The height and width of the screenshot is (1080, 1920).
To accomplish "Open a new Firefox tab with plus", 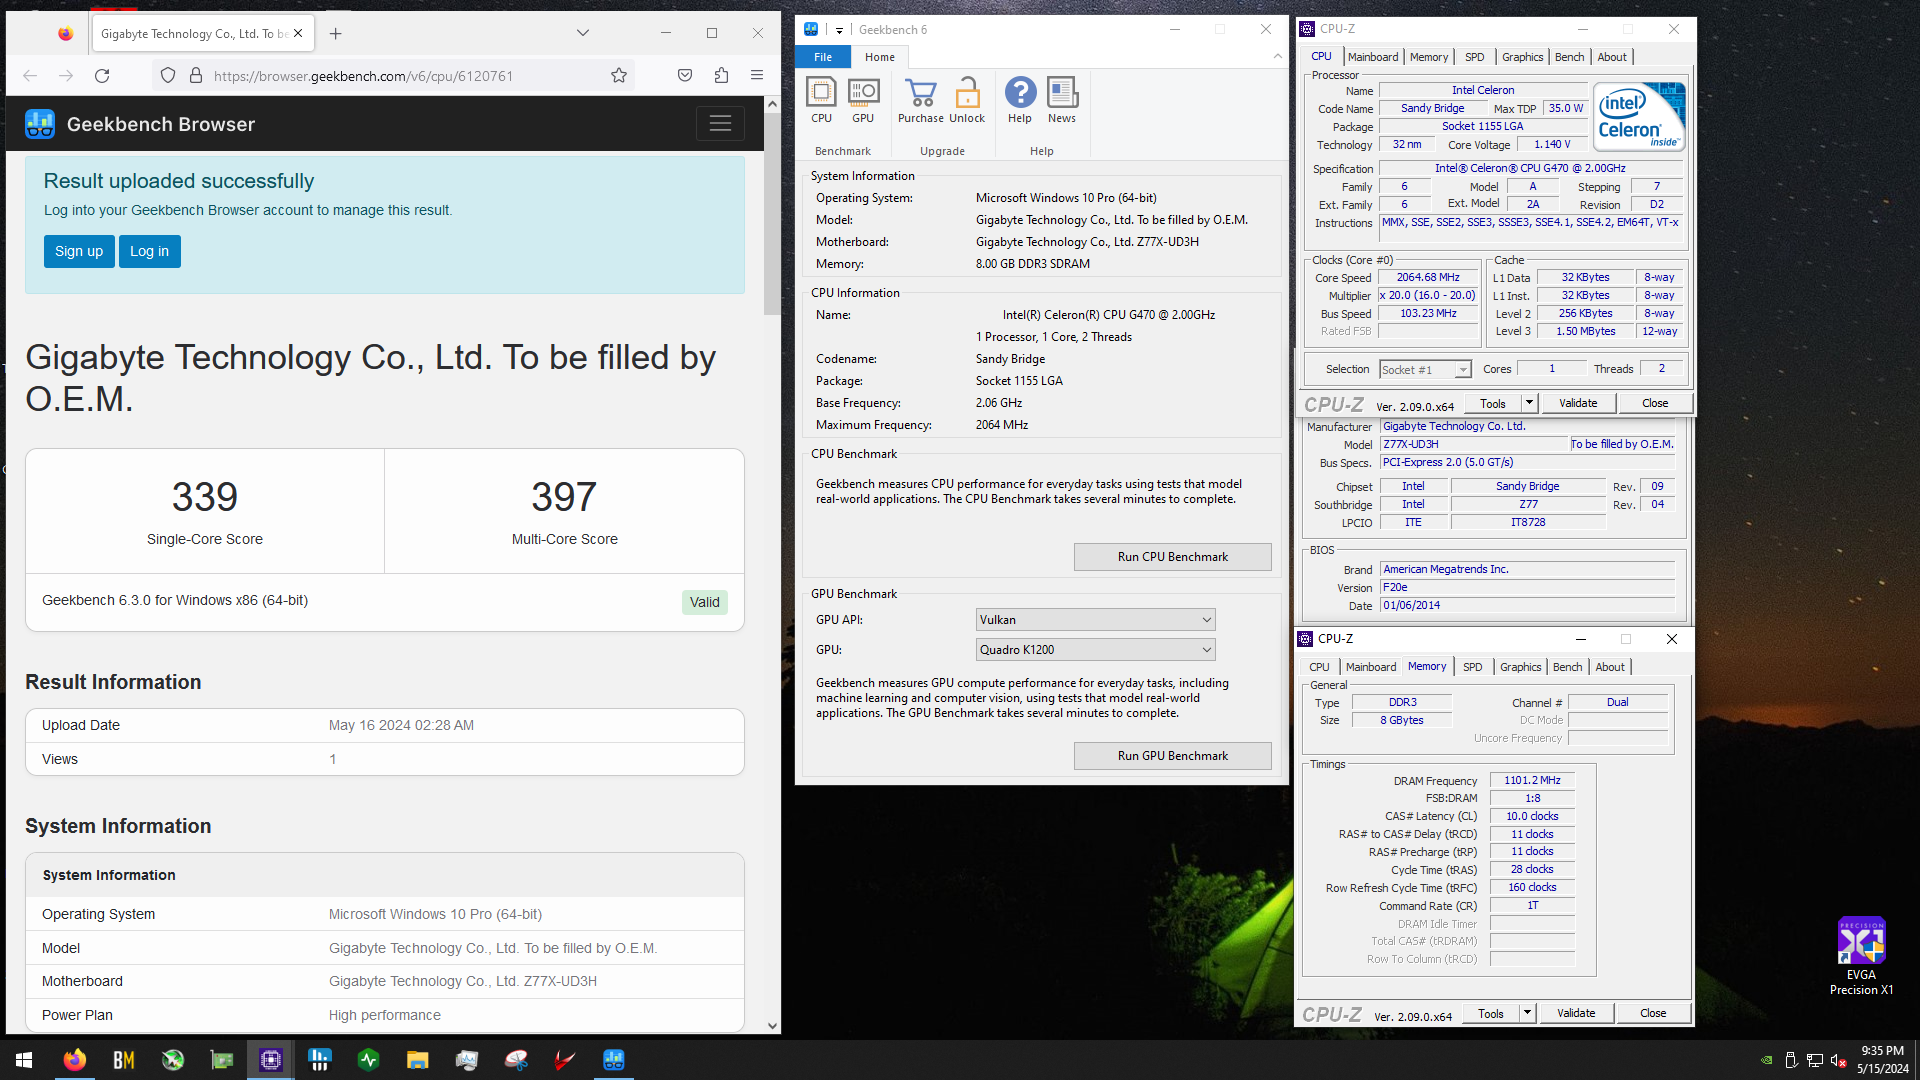I will tap(336, 33).
